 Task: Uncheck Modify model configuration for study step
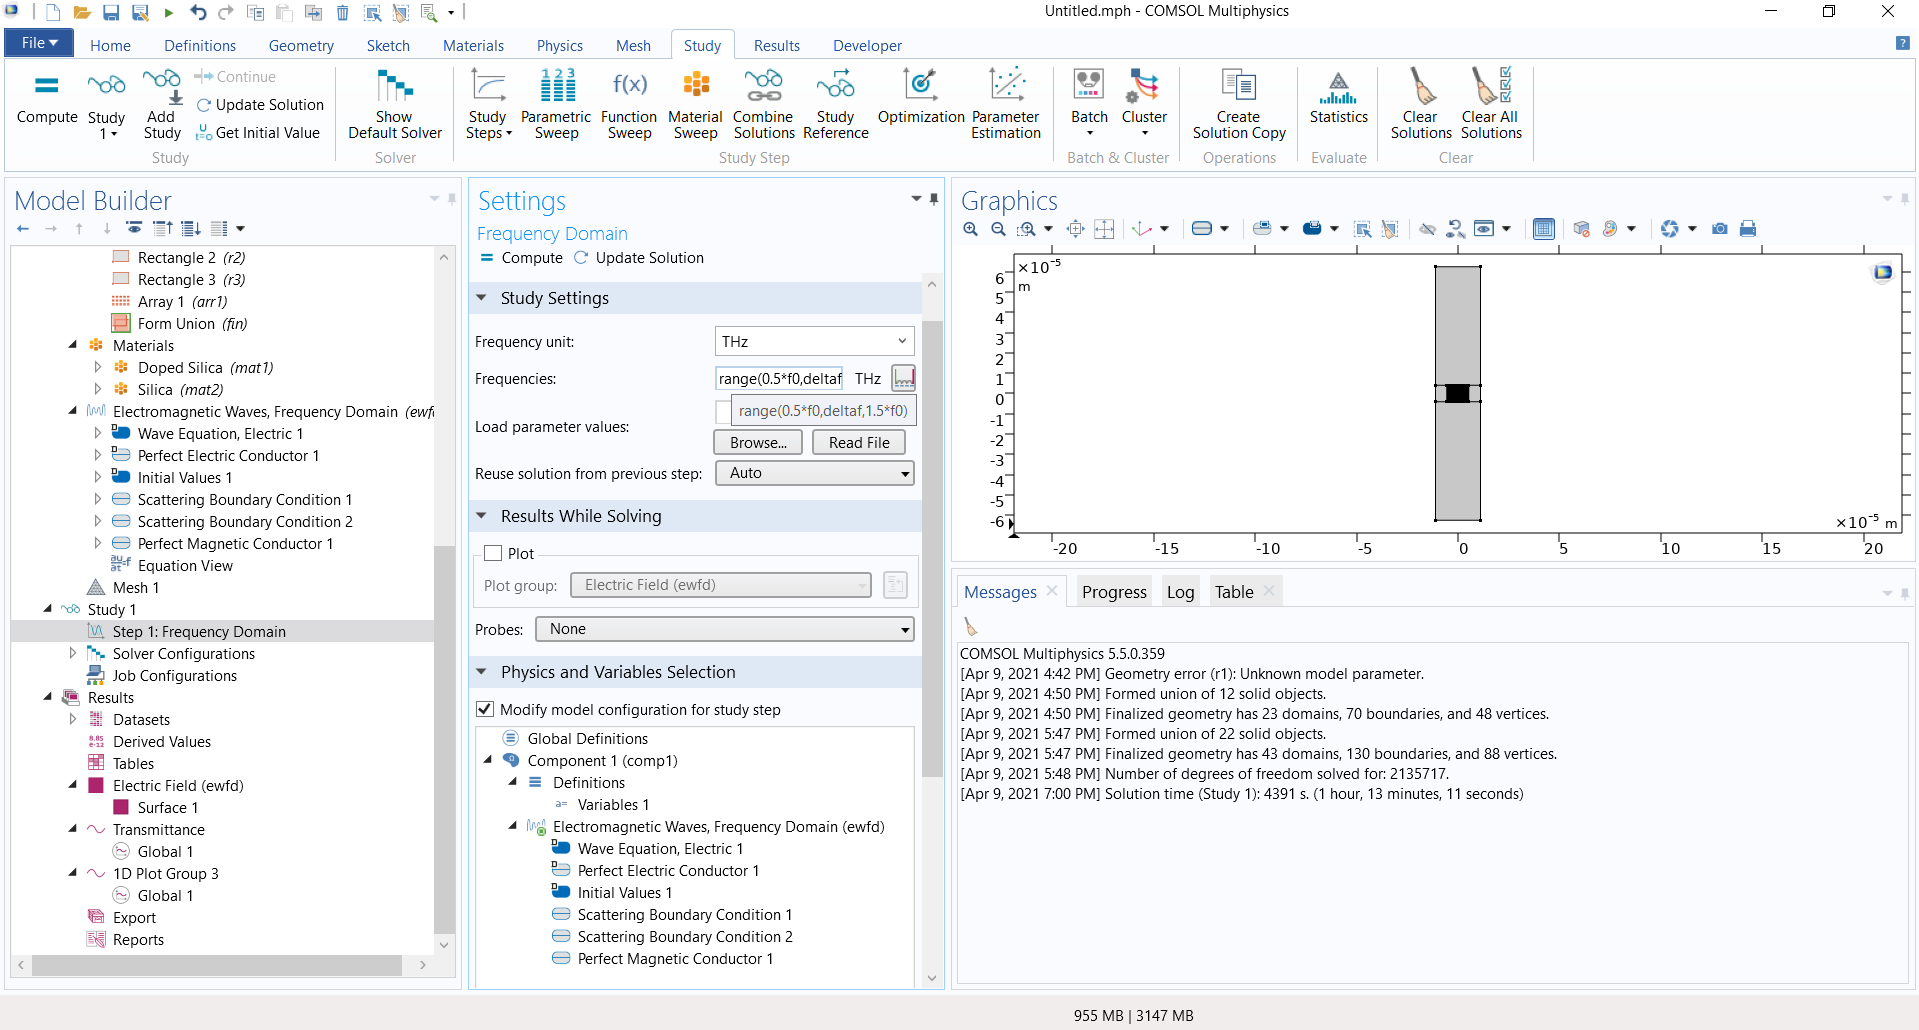point(485,709)
